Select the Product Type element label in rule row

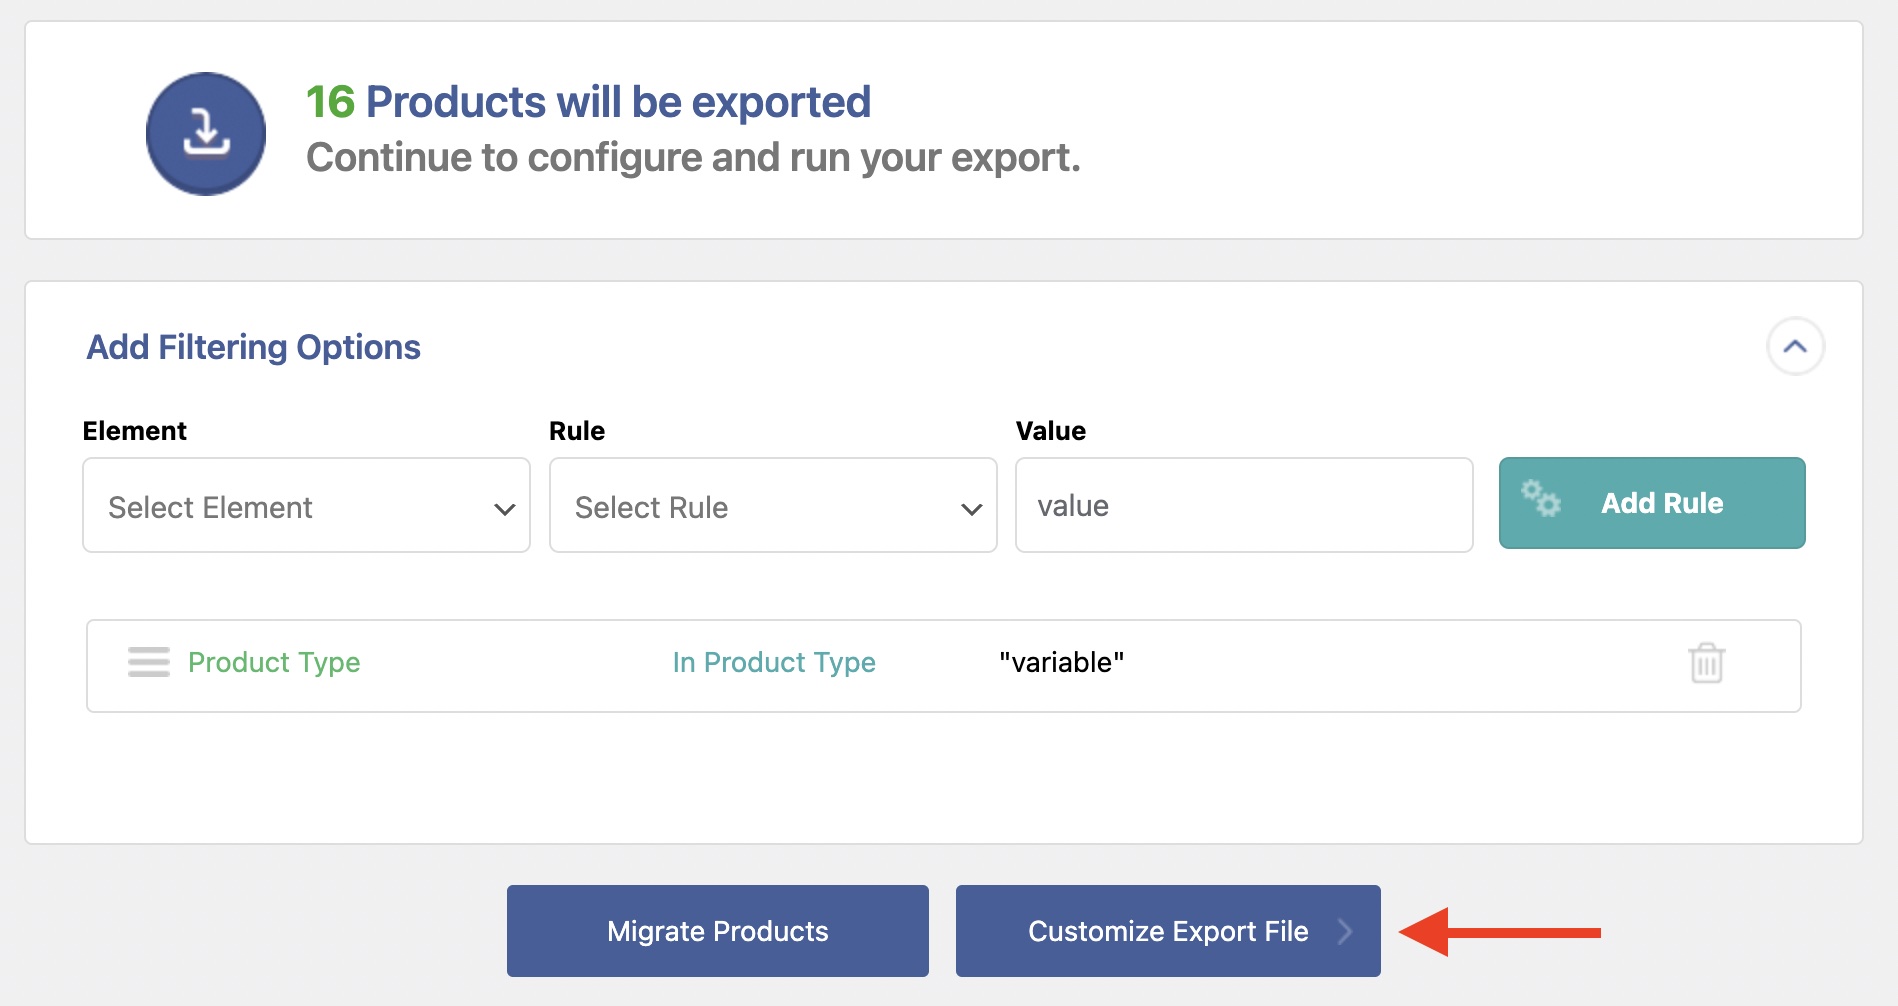tap(274, 662)
